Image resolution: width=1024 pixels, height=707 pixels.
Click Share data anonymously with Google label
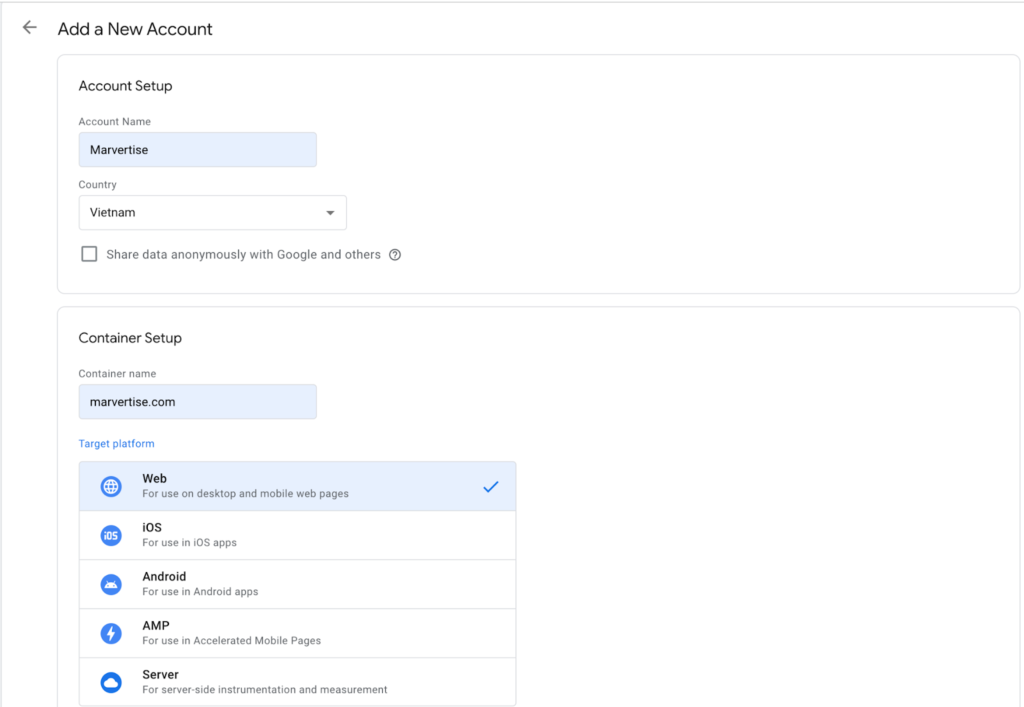pyautogui.click(x=244, y=255)
